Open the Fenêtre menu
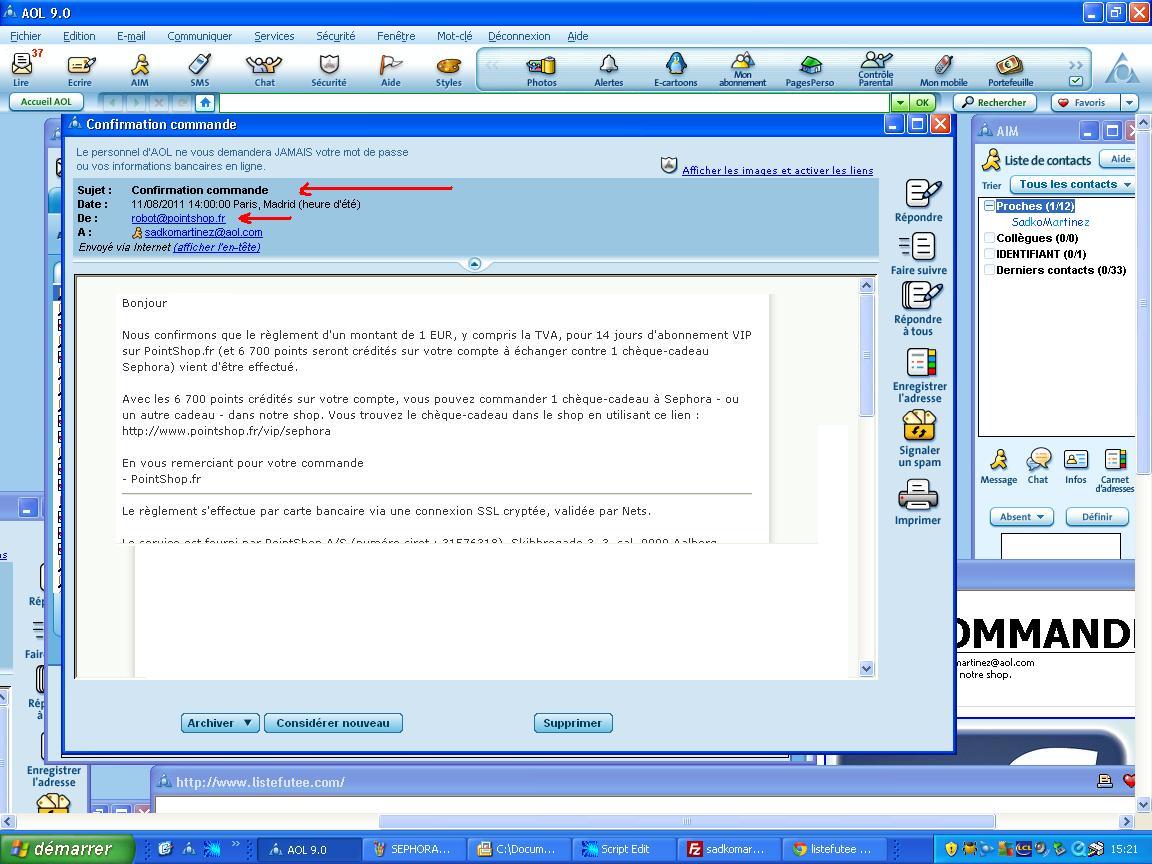1152x864 pixels. point(396,36)
